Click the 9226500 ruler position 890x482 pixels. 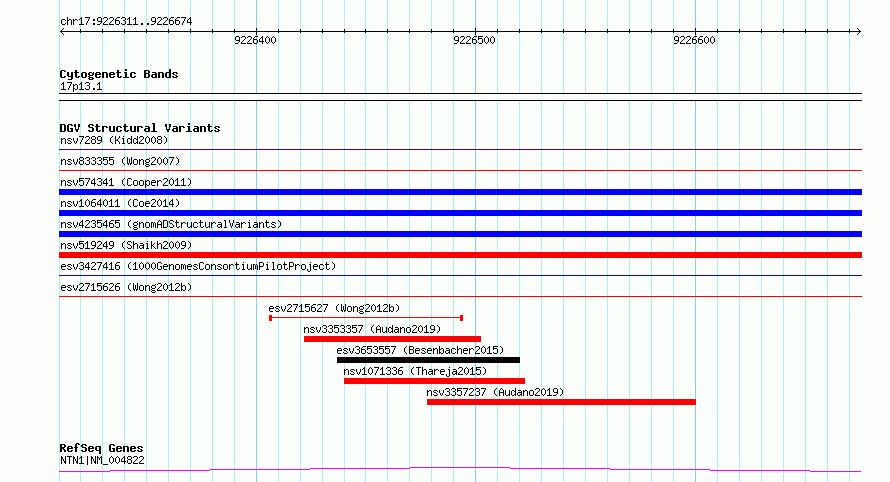[x=475, y=40]
